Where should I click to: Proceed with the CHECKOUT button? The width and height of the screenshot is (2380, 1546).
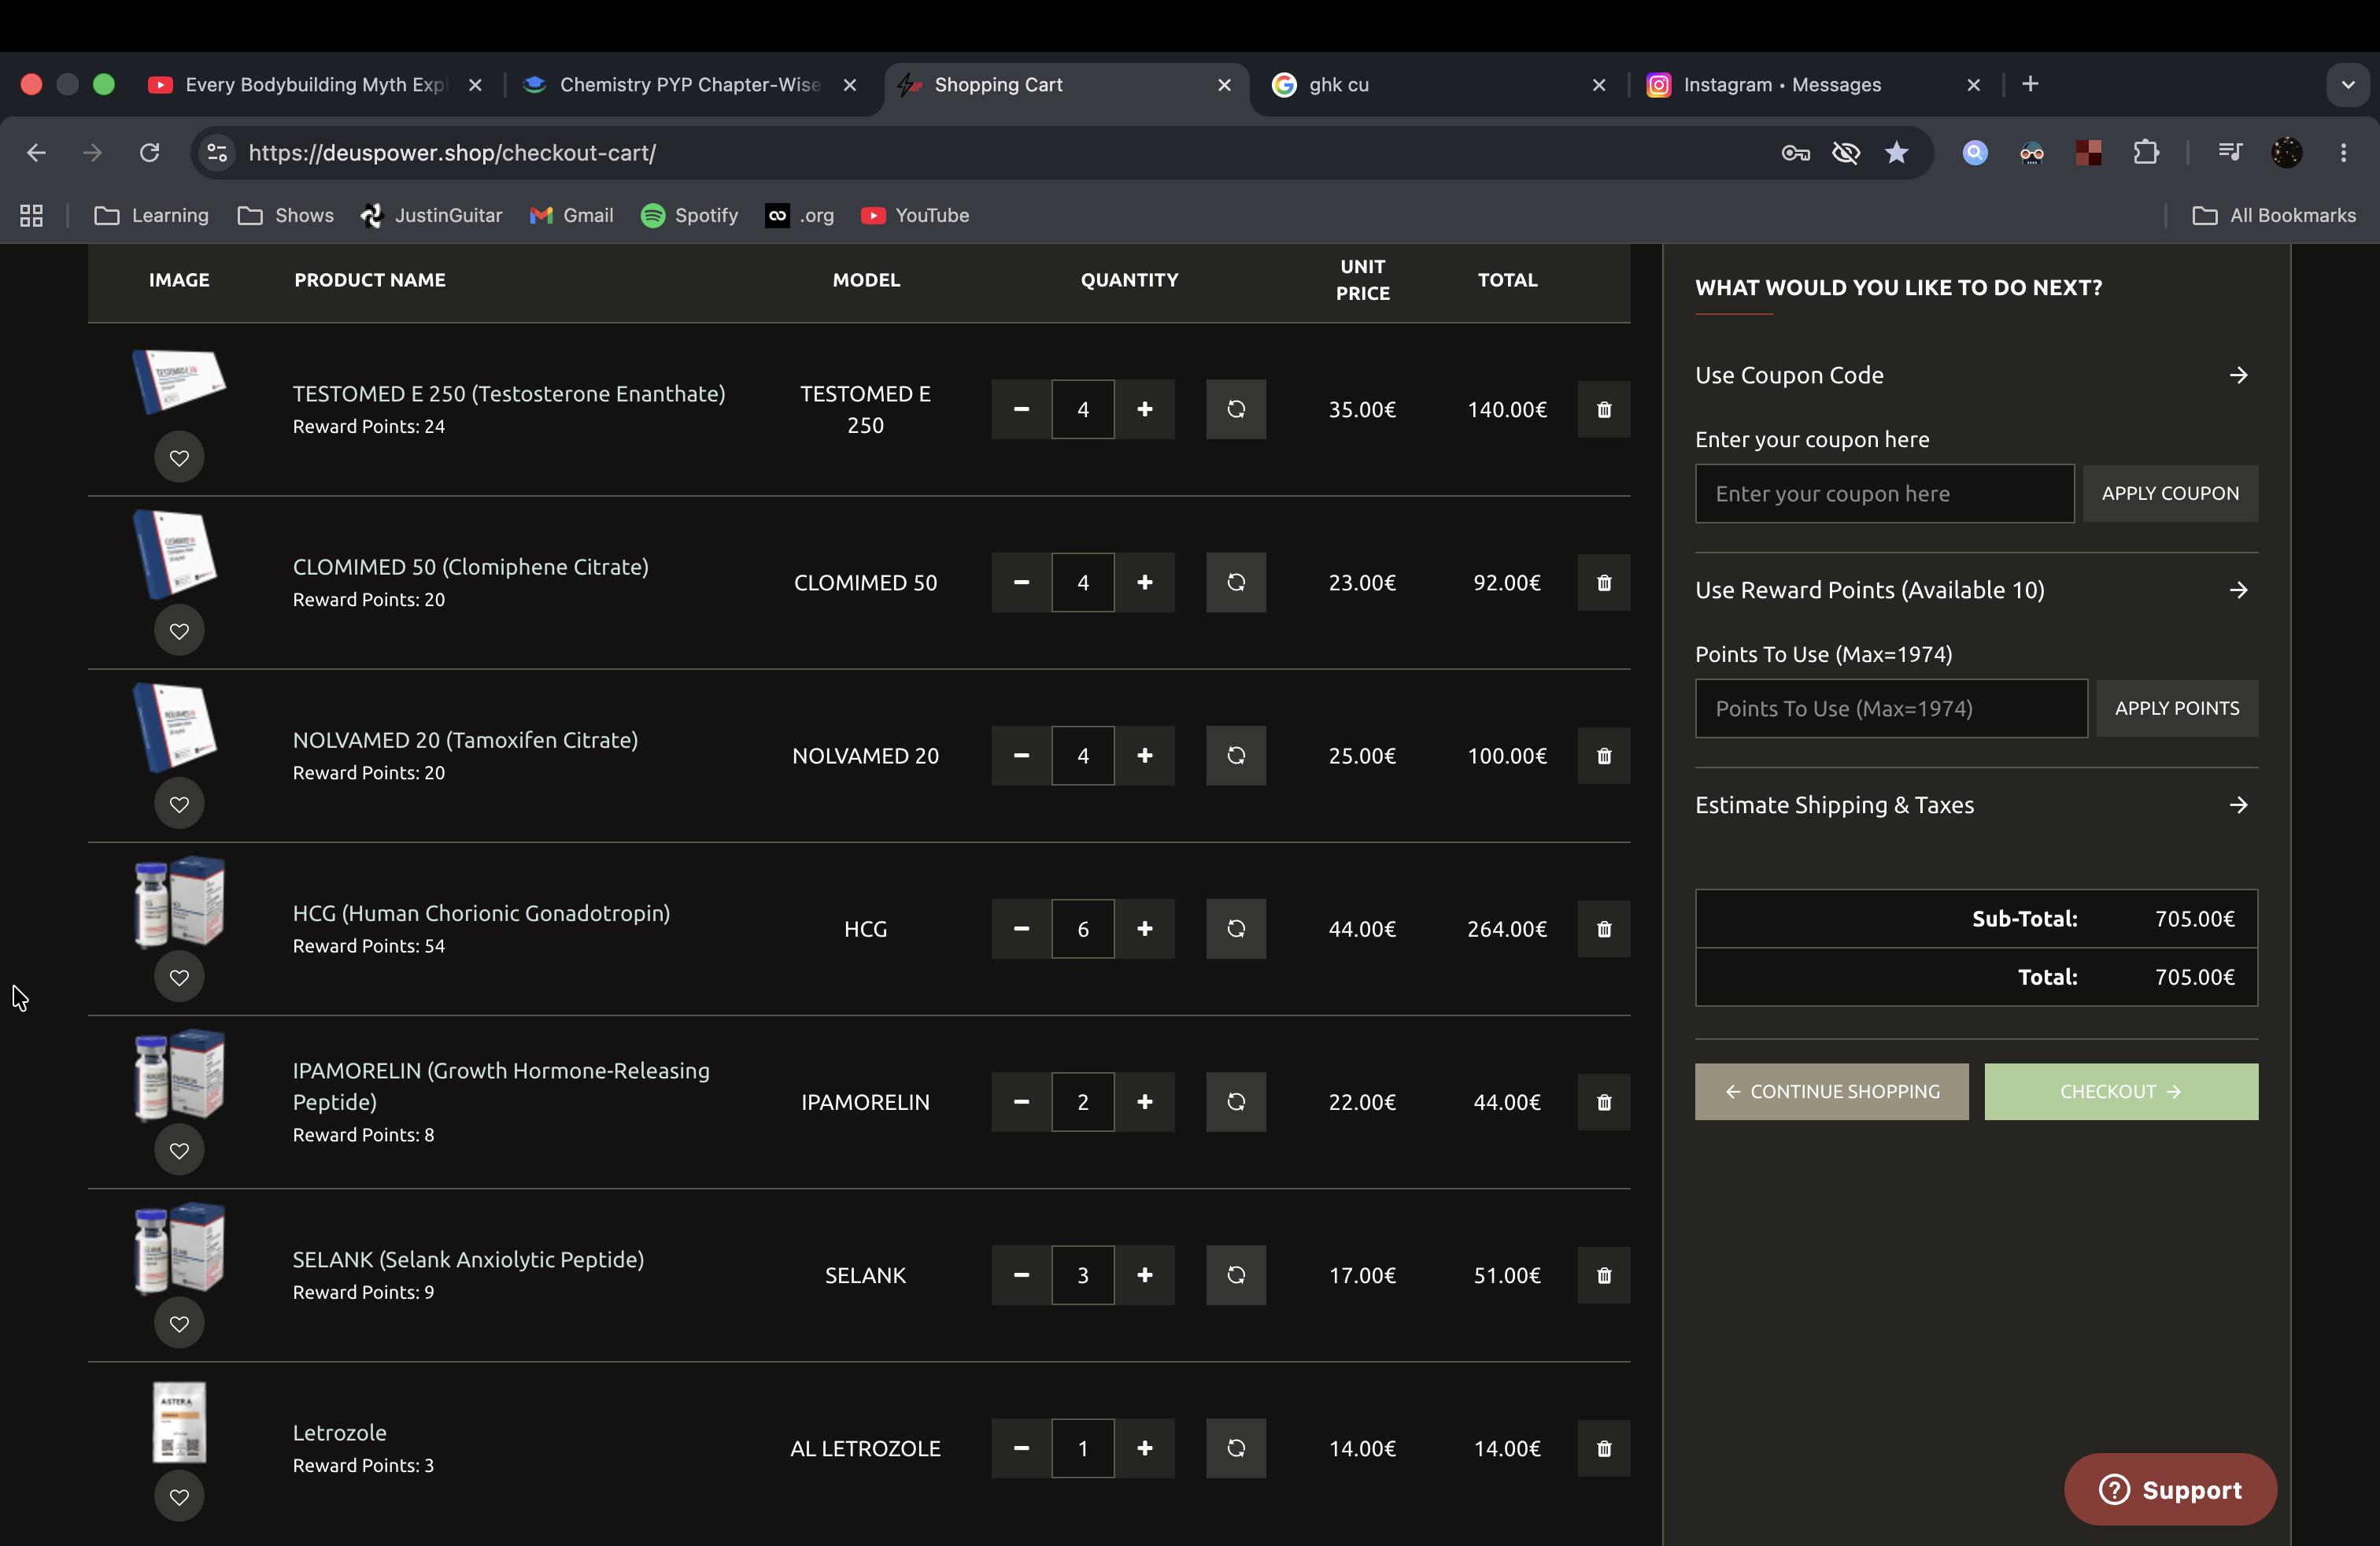point(2121,1092)
